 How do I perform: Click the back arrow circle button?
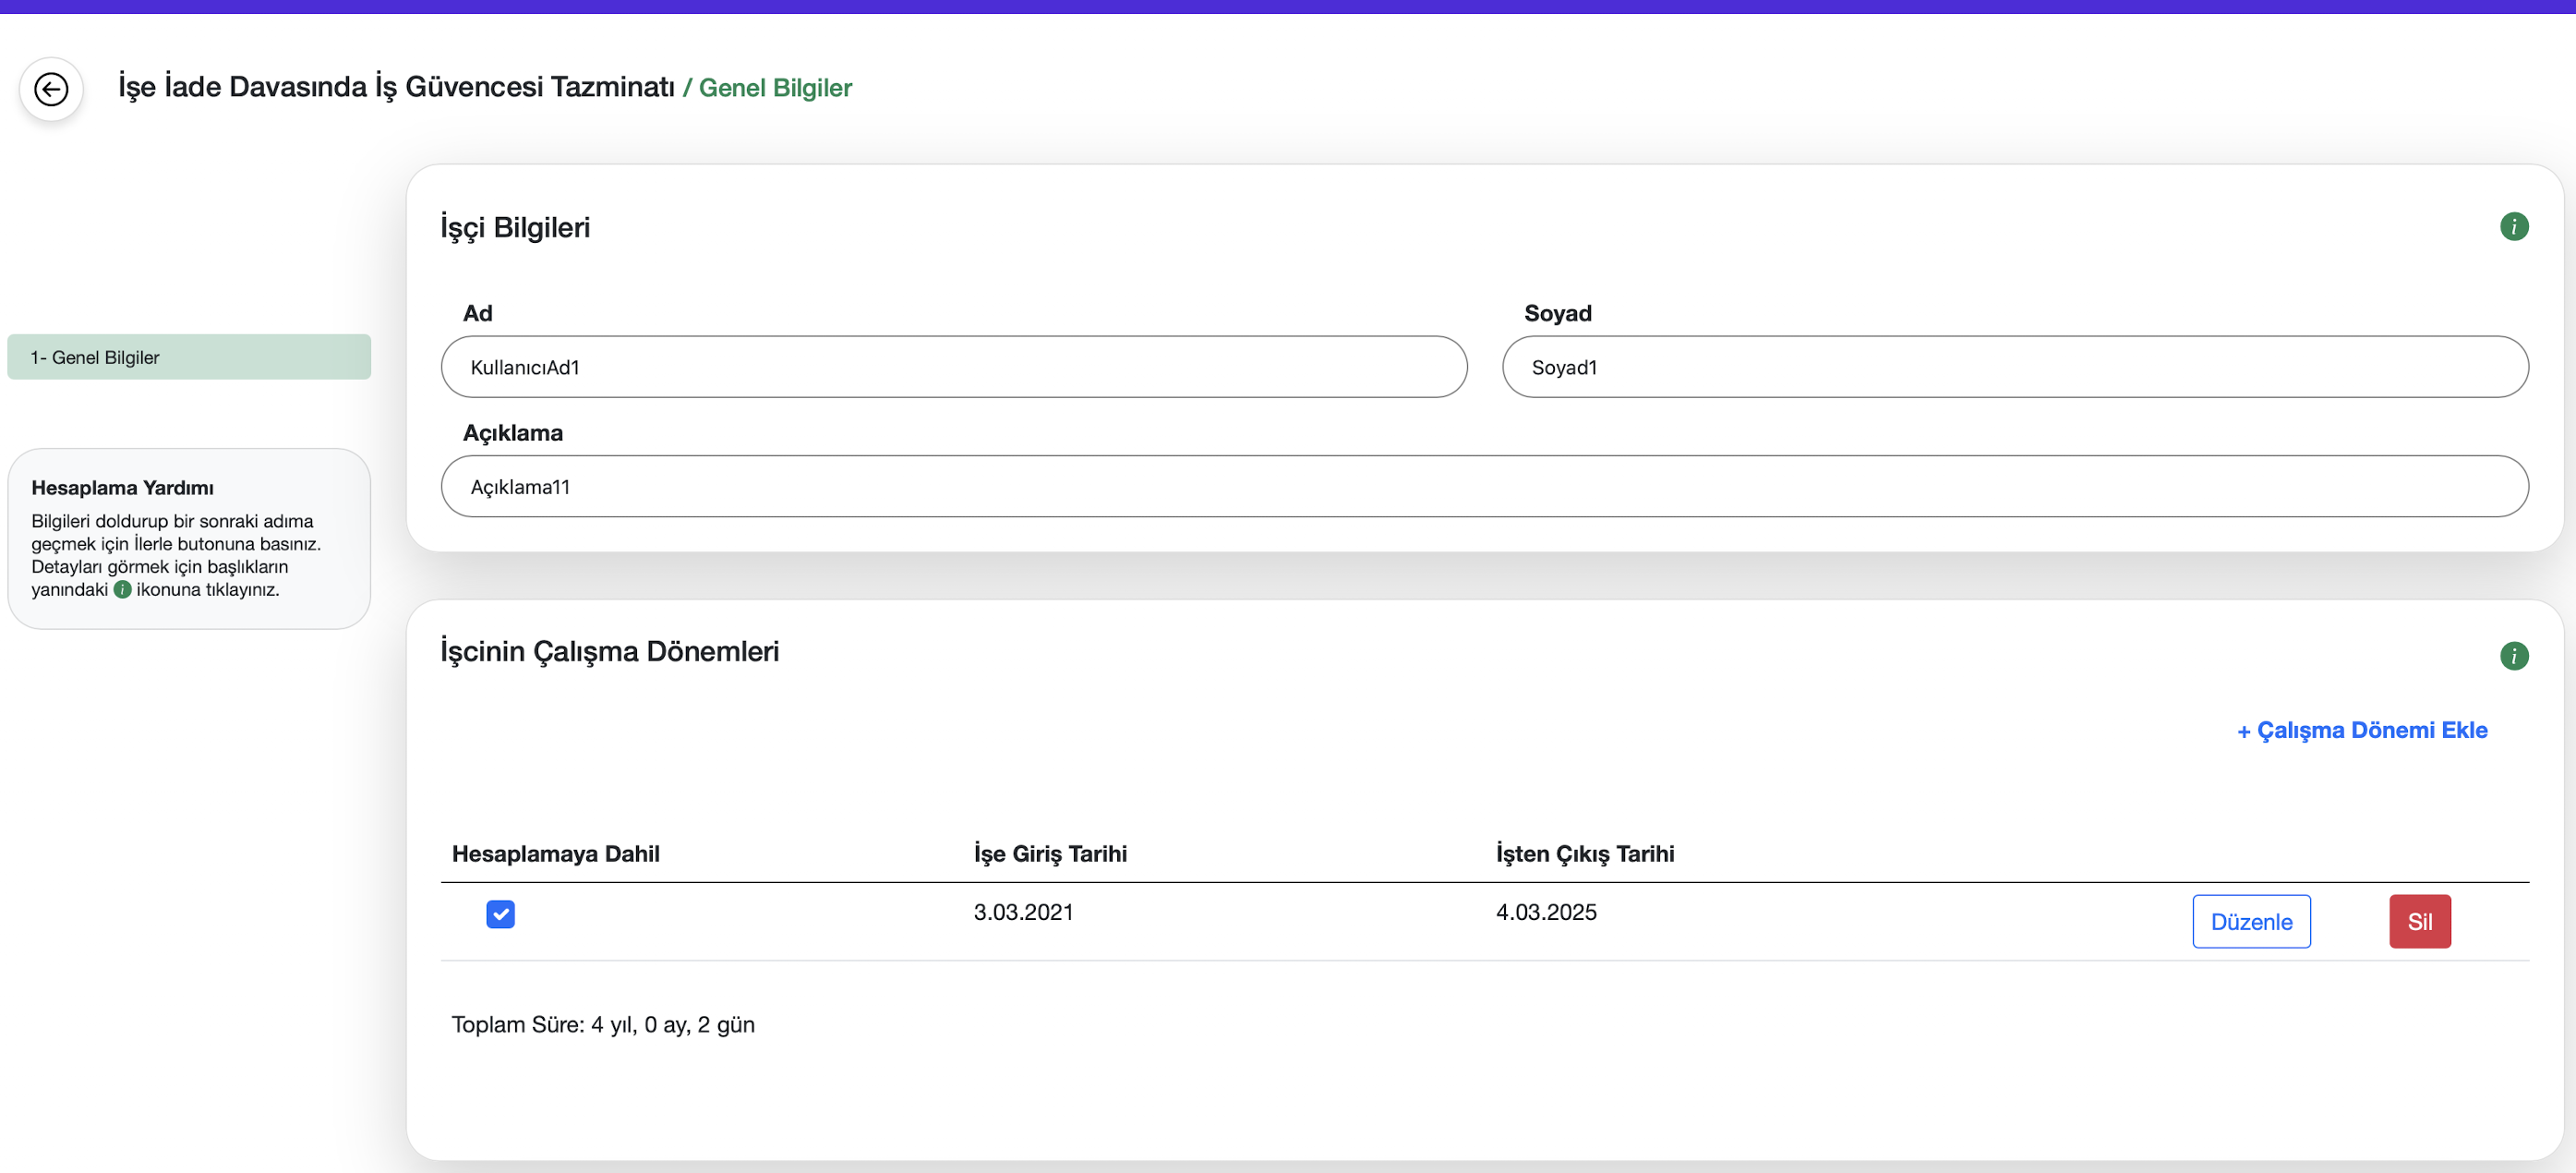pos(51,89)
